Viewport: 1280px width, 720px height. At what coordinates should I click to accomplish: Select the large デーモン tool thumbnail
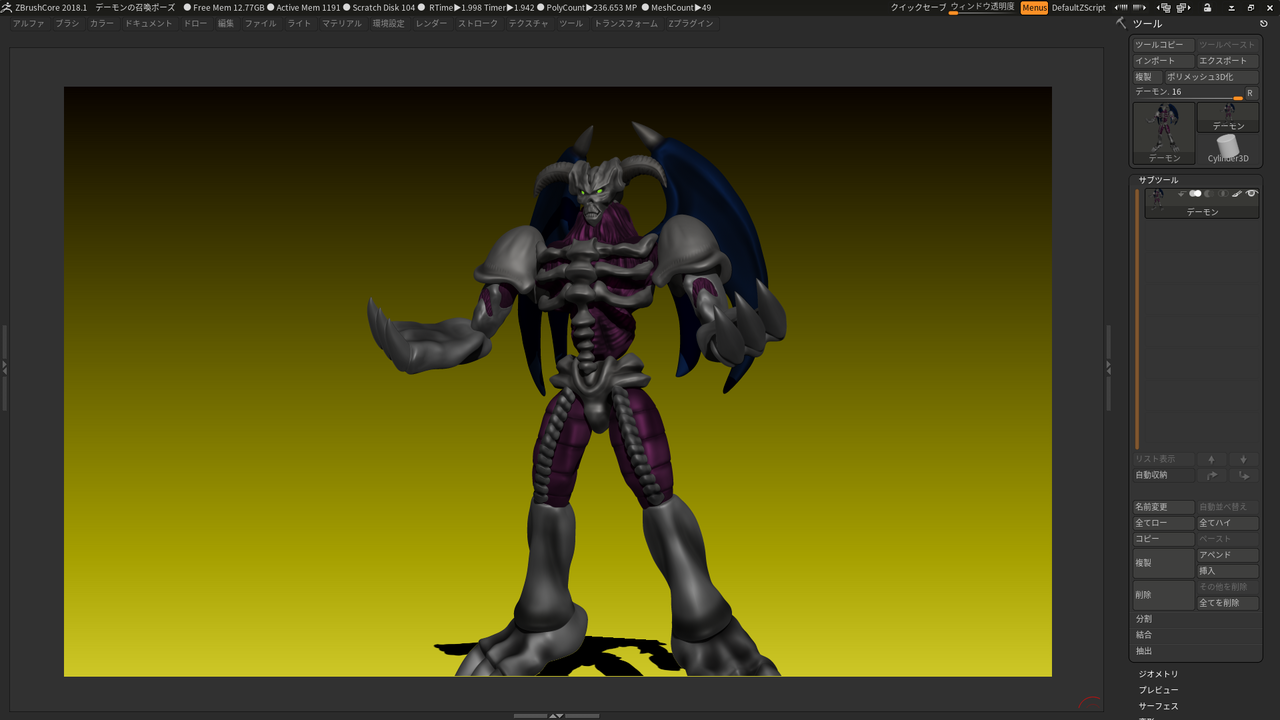1164,133
